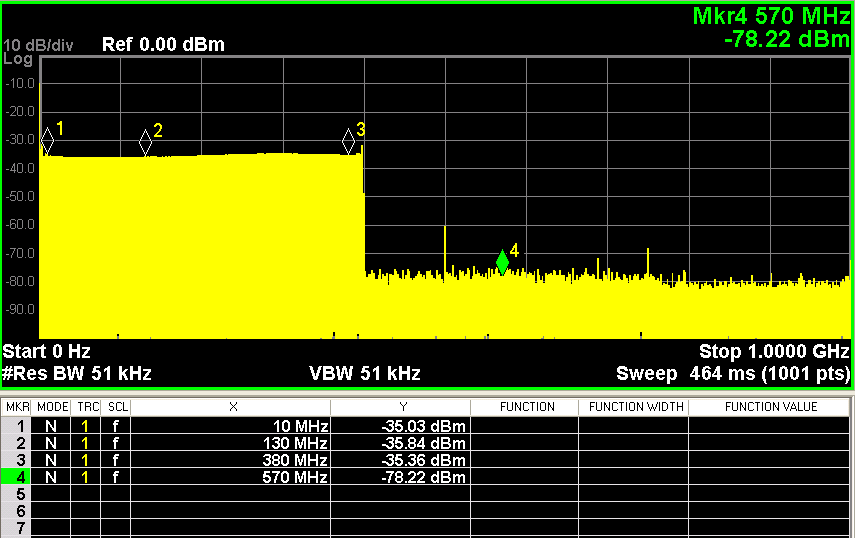Image resolution: width=855 pixels, height=538 pixels.
Task: Click the MODE column header in marker table
Action: pos(52,407)
